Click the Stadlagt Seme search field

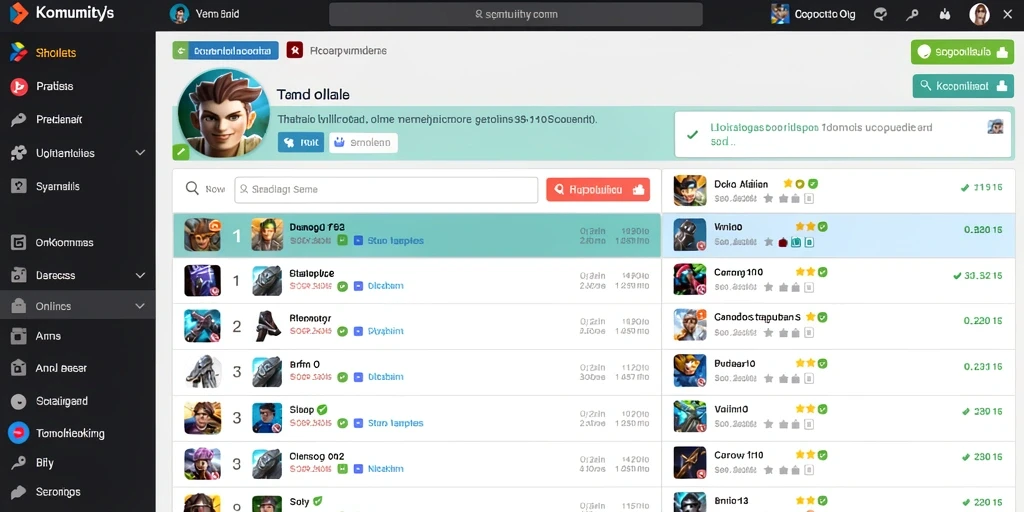386,189
